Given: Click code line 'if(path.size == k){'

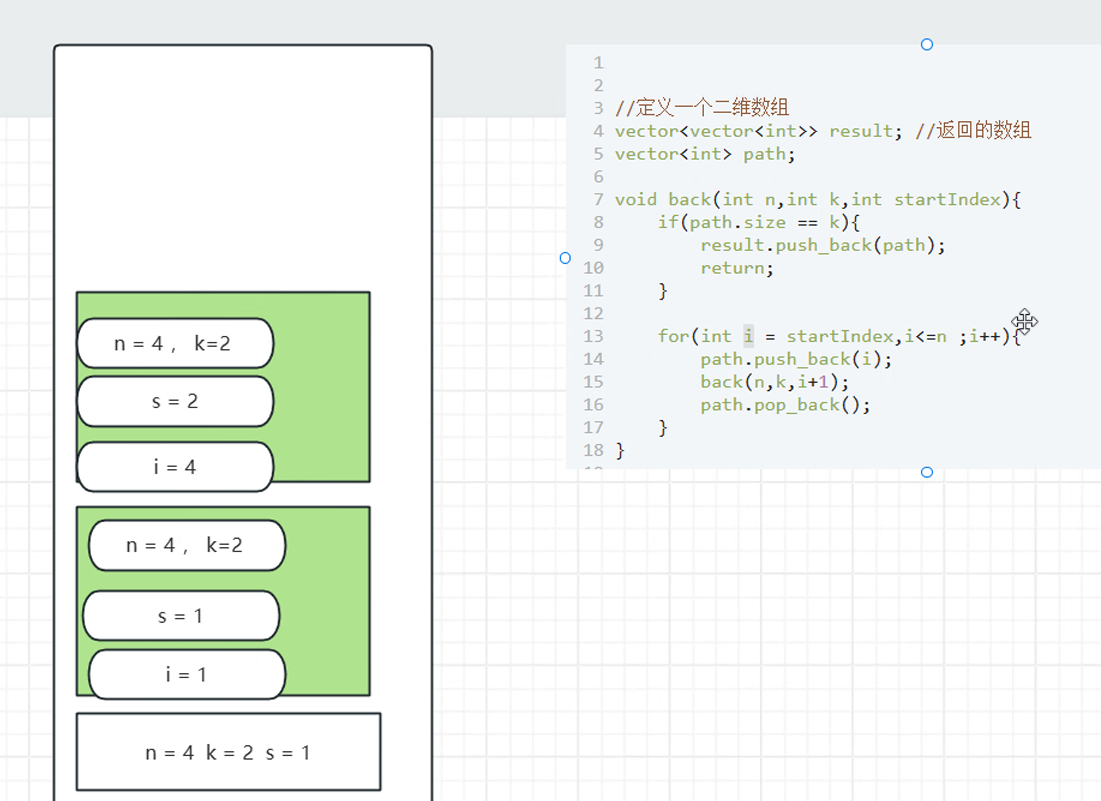Looking at the screenshot, I should 758,223.
